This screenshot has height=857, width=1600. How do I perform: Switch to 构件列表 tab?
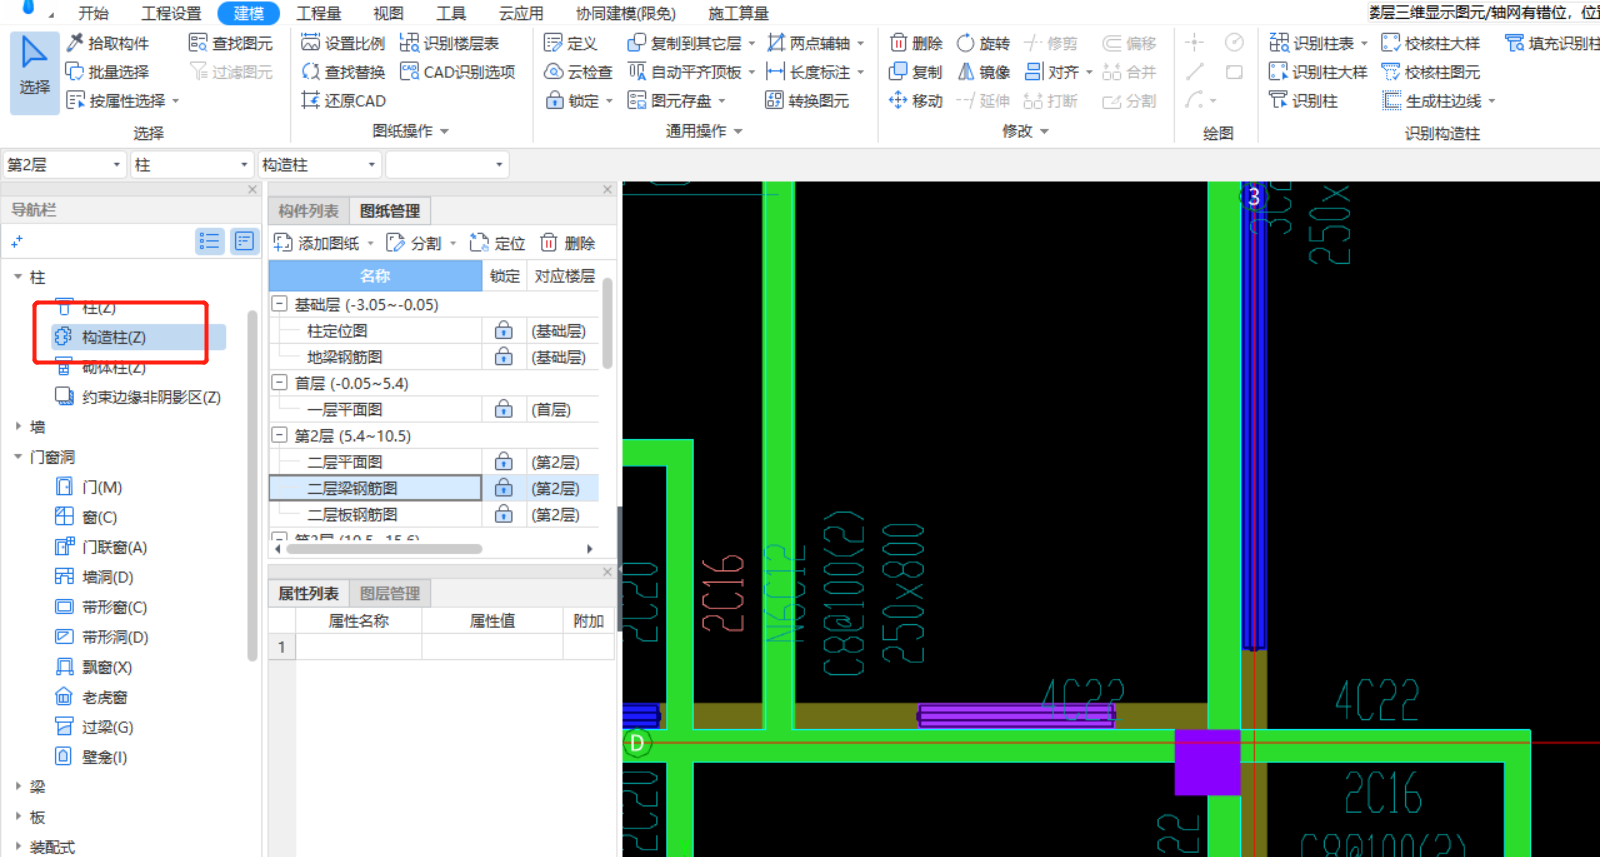pos(308,211)
